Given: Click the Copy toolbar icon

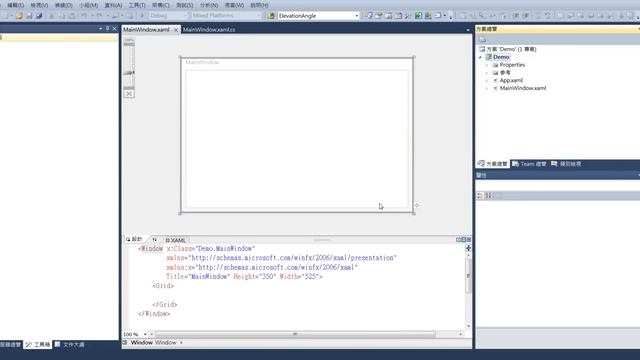Looking at the screenshot, I should (x=62, y=16).
